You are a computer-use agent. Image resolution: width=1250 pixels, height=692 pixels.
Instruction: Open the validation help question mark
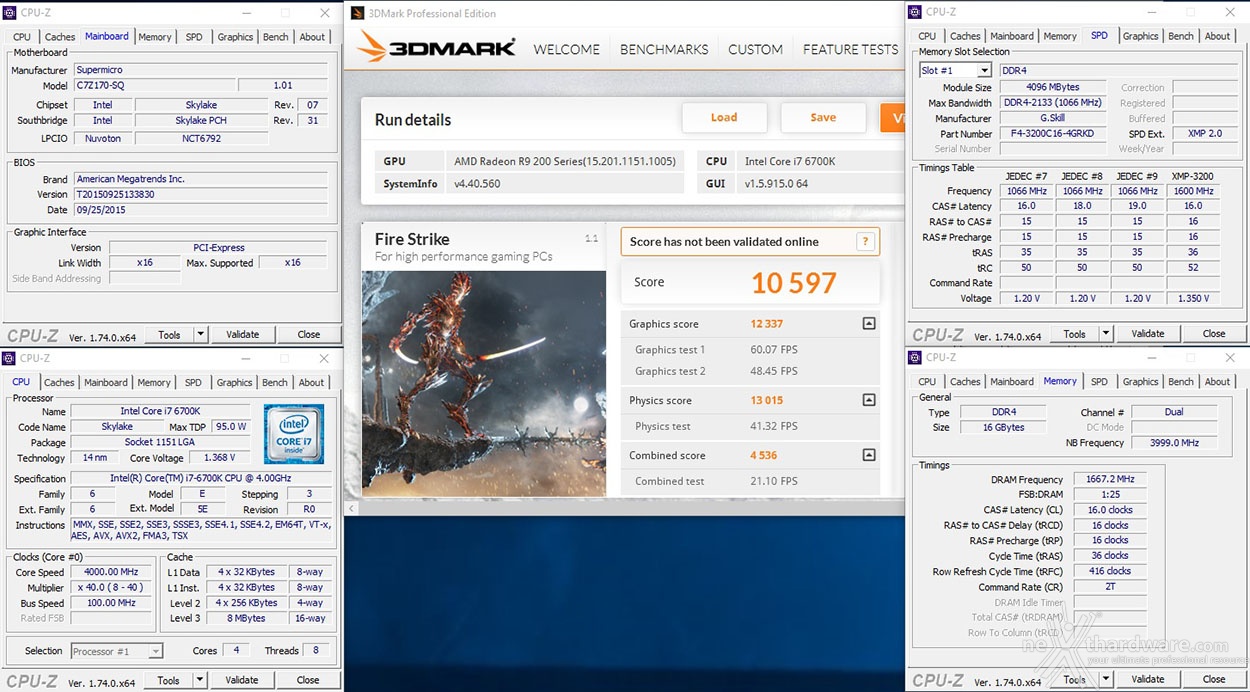click(x=865, y=241)
